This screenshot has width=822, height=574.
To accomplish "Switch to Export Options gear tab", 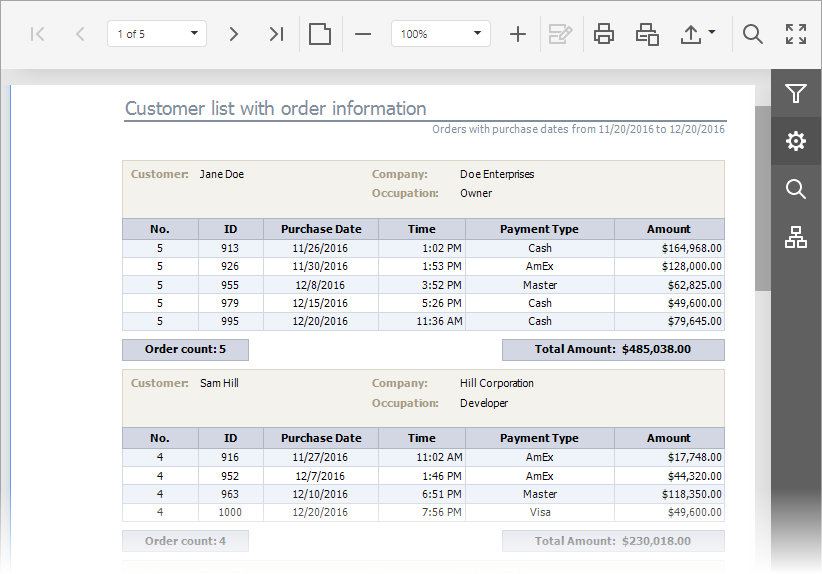I will [x=796, y=141].
